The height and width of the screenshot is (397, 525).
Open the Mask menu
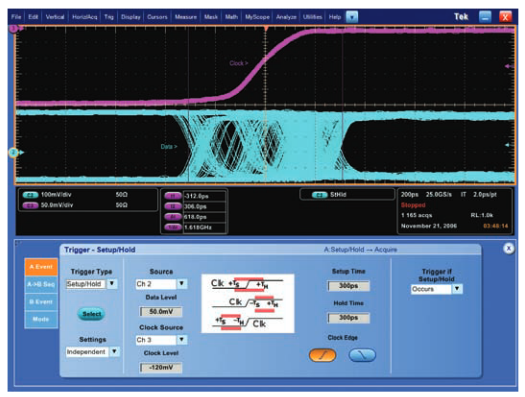[211, 17]
